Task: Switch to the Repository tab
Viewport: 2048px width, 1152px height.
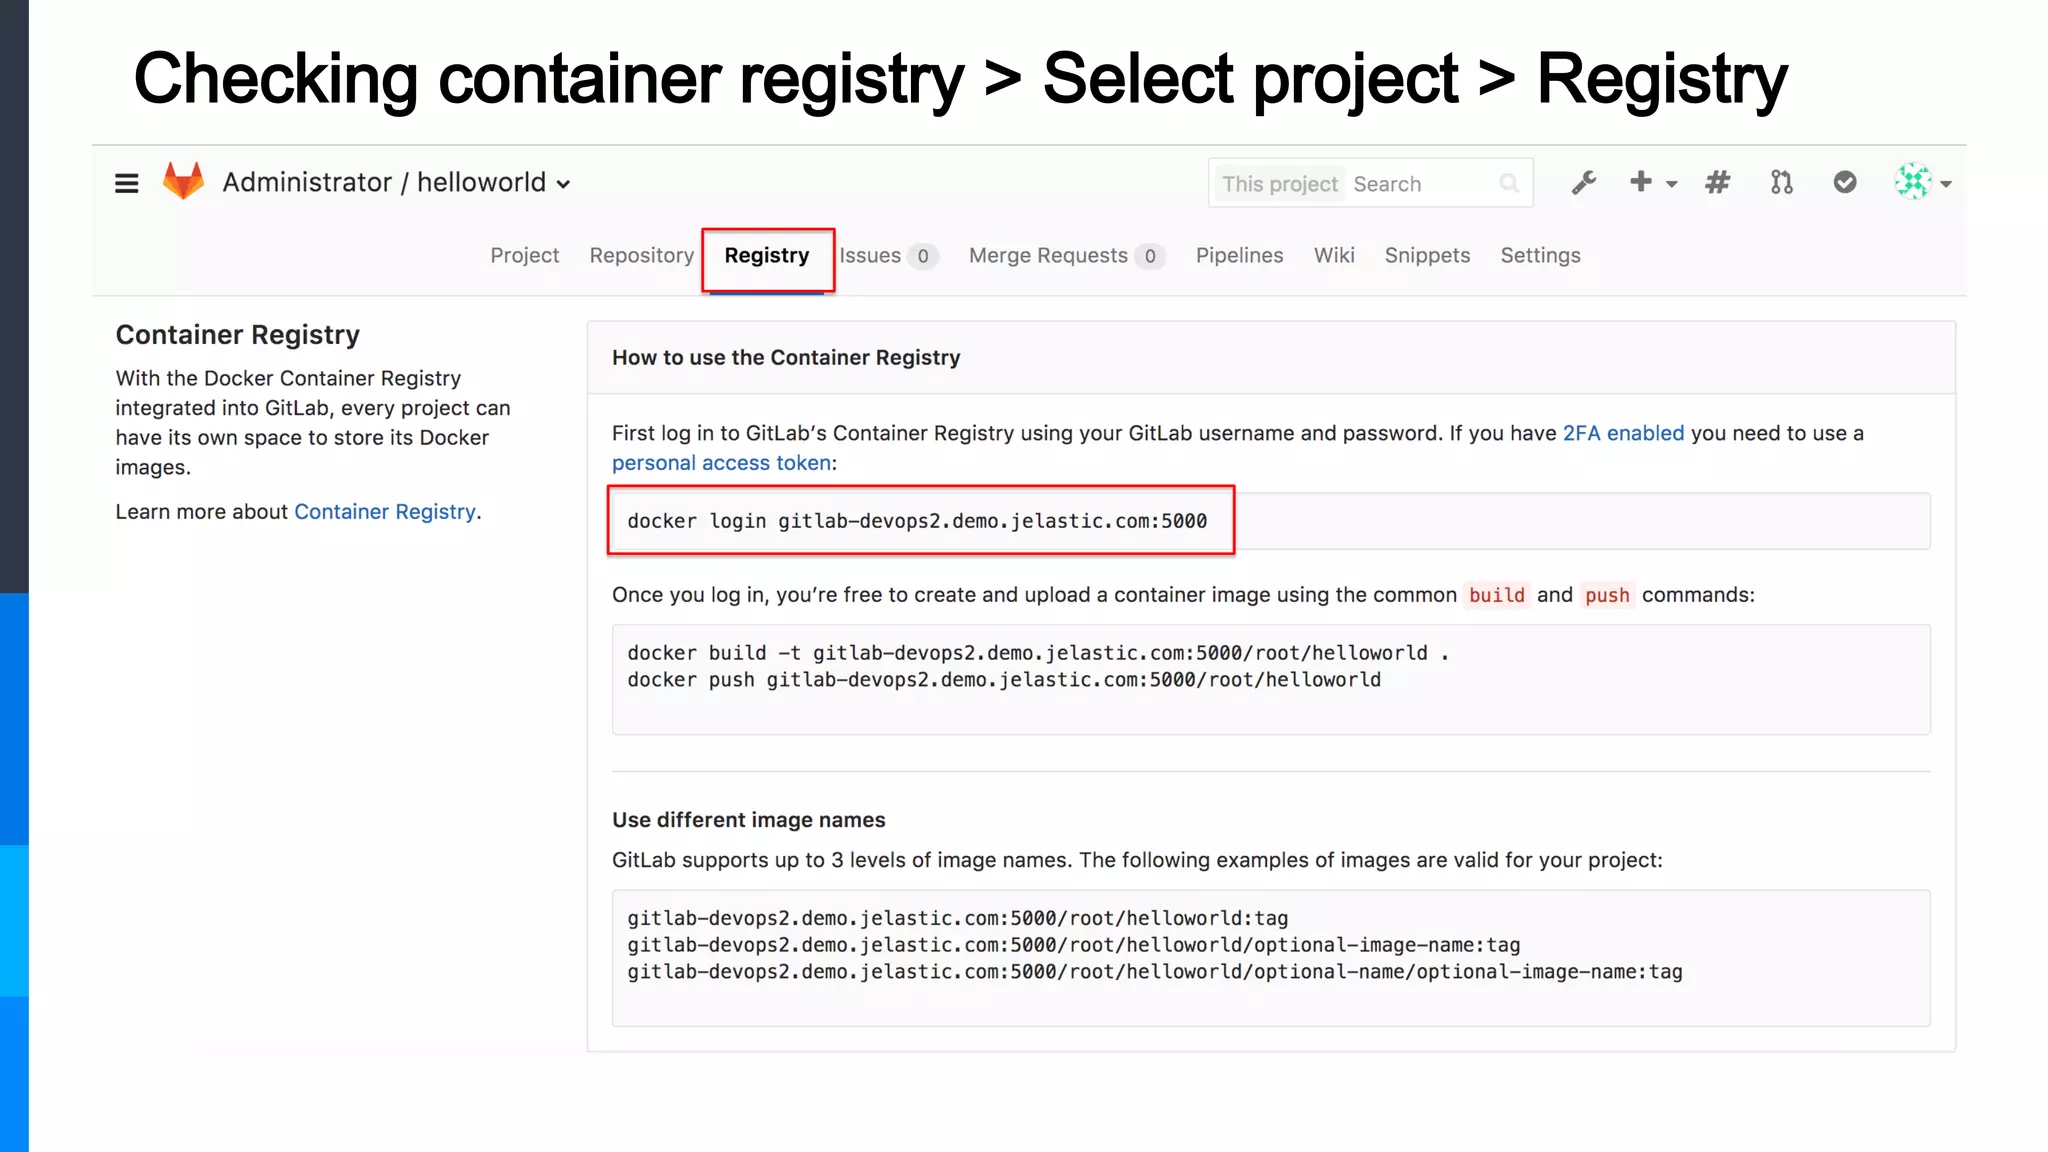Action: click(x=641, y=256)
